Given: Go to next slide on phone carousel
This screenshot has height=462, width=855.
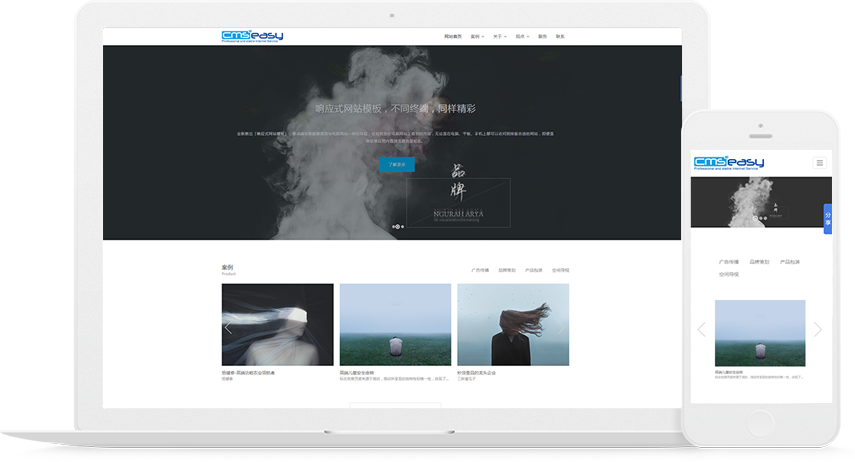Looking at the screenshot, I should pyautogui.click(x=818, y=329).
